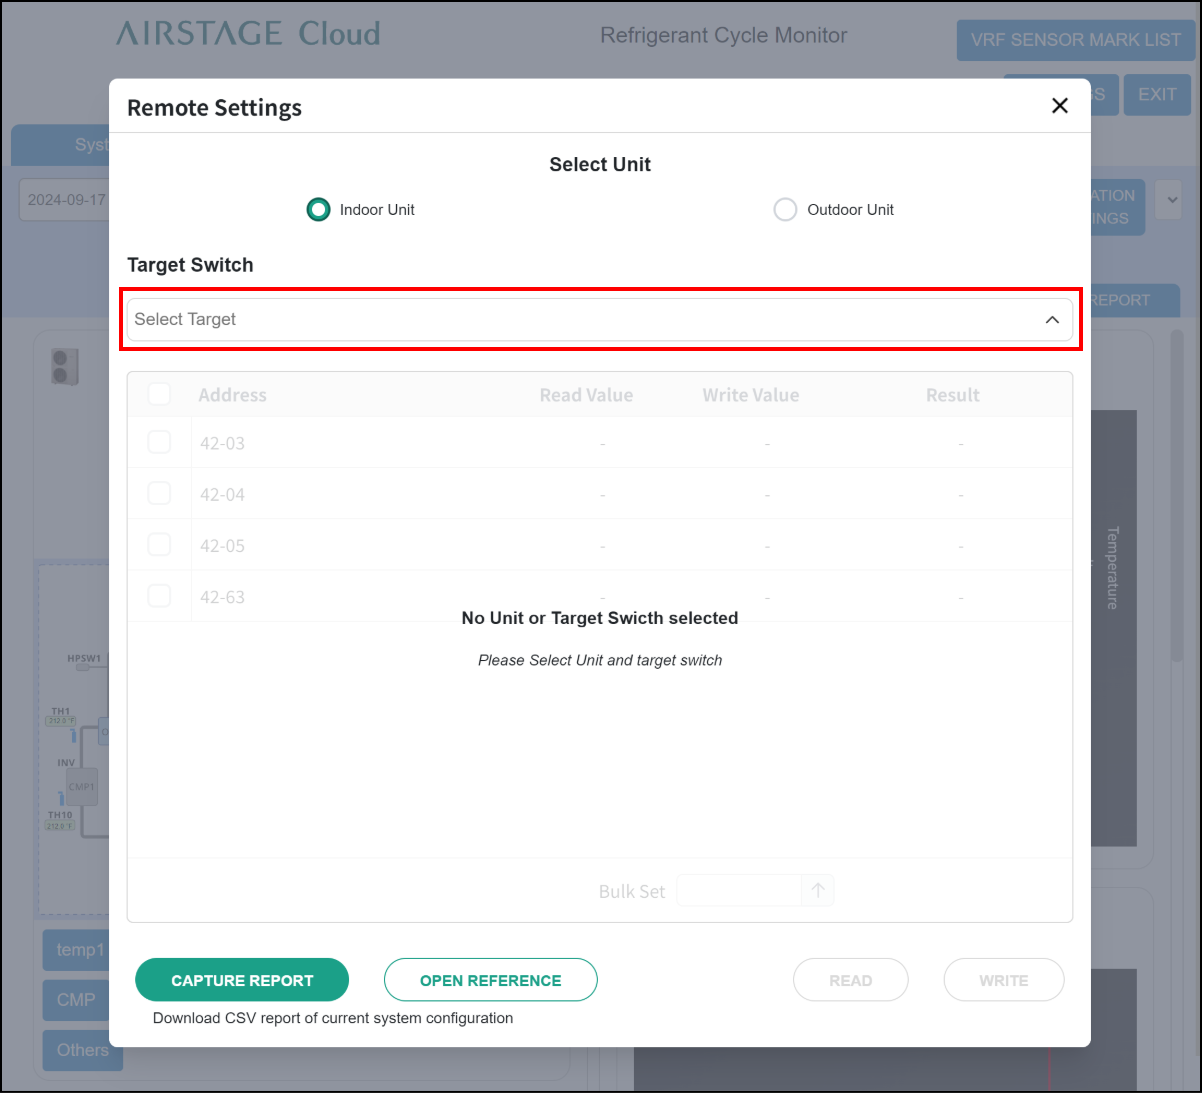Image resolution: width=1202 pixels, height=1094 pixels.
Task: Tick the checkbox for address 42-63
Action: pos(159,596)
